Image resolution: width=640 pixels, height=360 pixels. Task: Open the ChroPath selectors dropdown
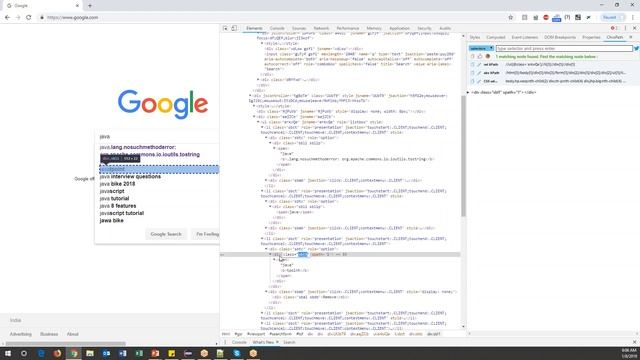481,48
